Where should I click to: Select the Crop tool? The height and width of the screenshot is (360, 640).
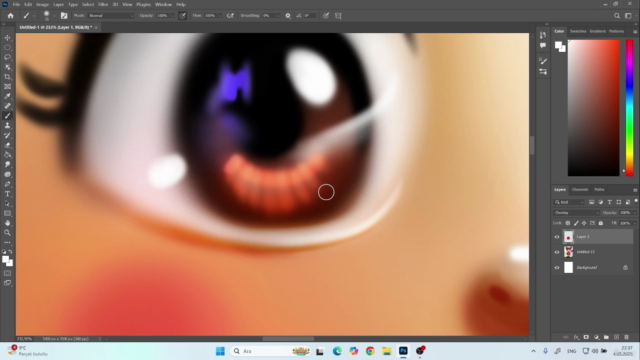pos(7,77)
